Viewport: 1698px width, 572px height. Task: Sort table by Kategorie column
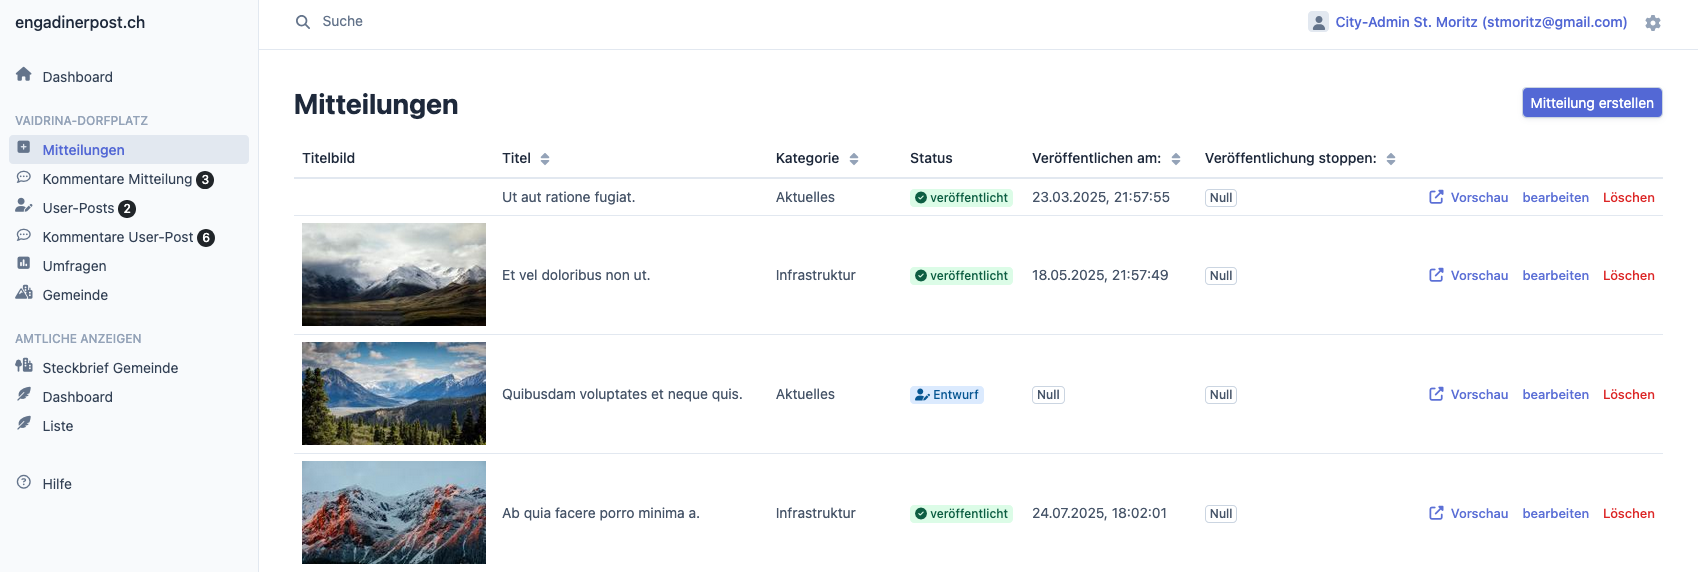click(854, 159)
